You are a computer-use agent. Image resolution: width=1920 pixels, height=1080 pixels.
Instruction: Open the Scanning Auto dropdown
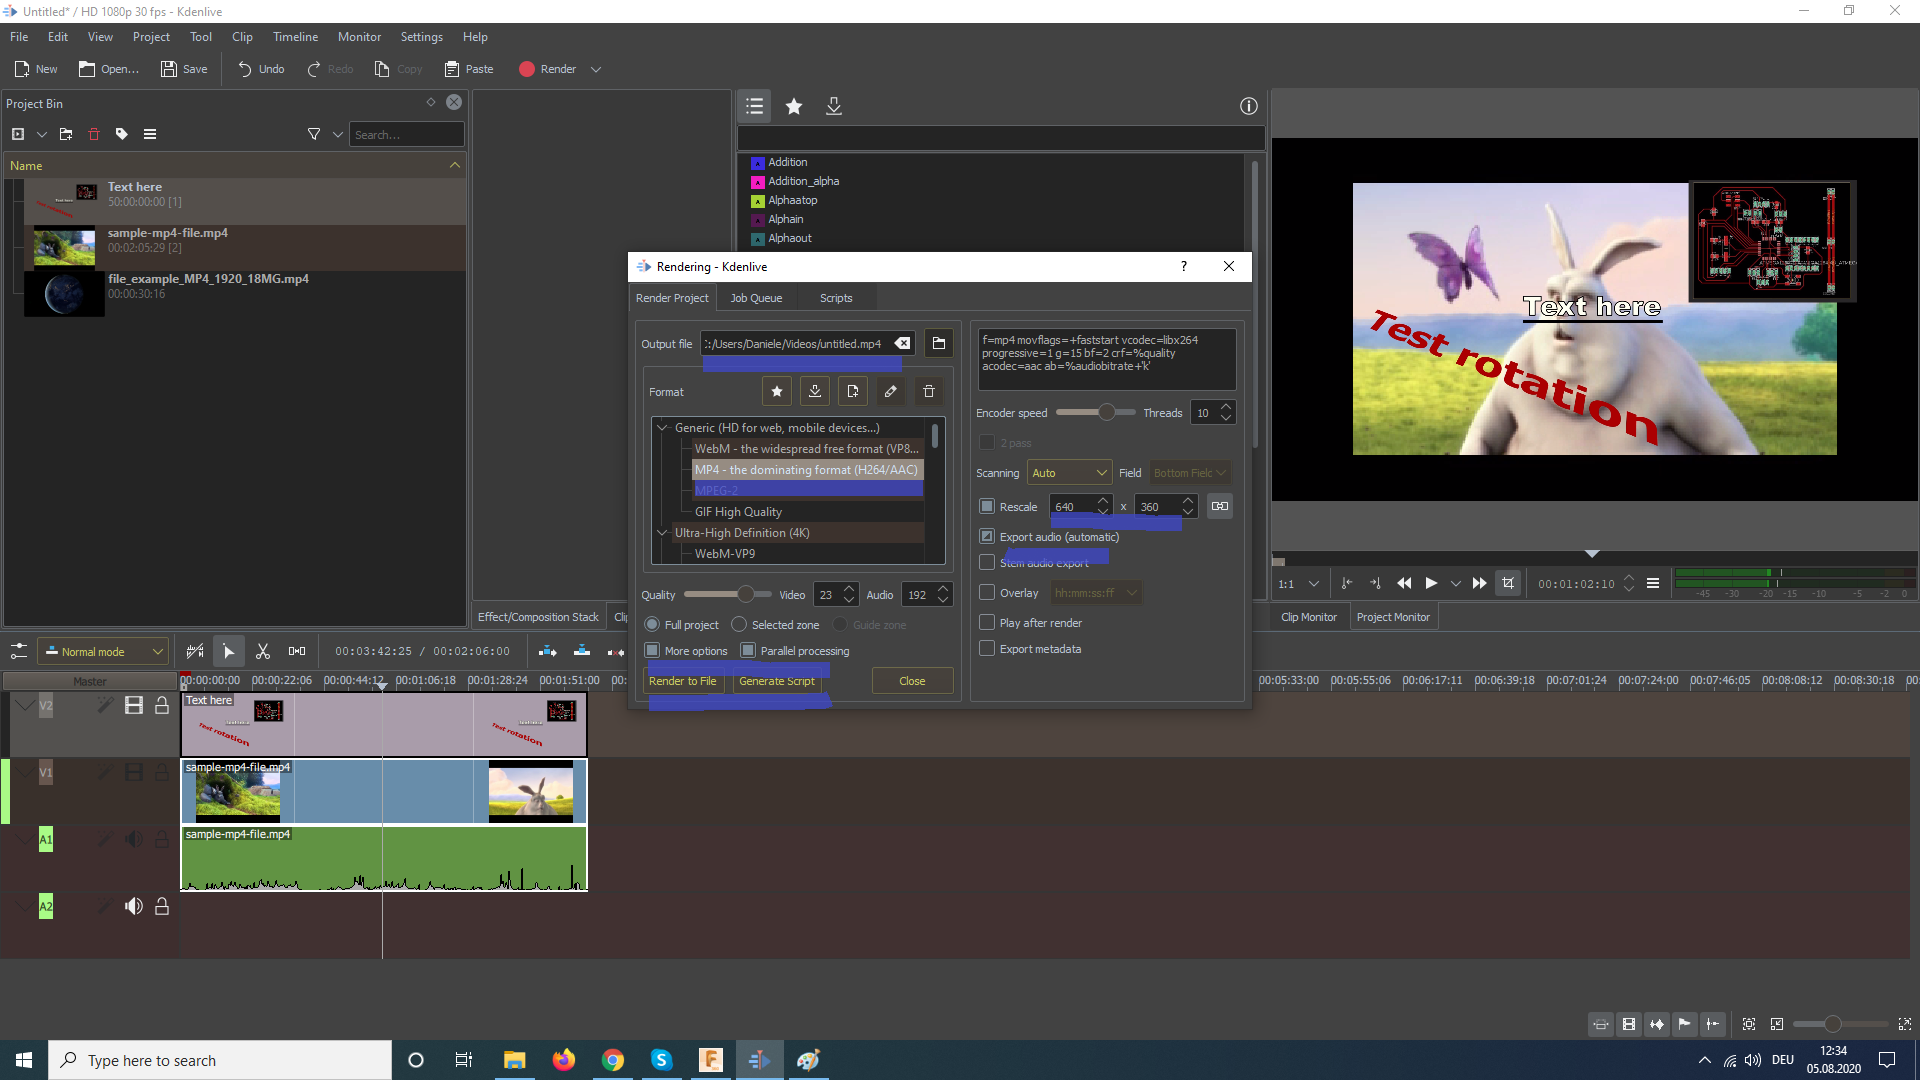[x=1069, y=473]
